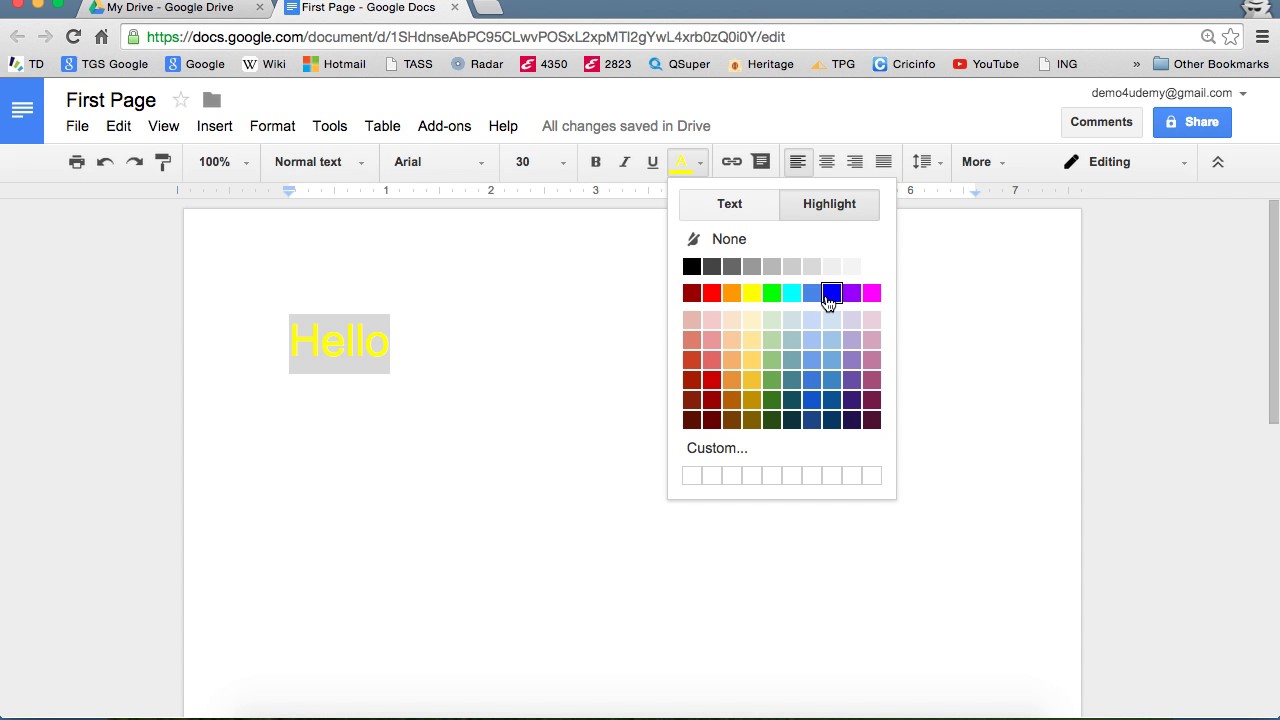Open the YouTube bookmark
The image size is (1280, 720).
986,64
